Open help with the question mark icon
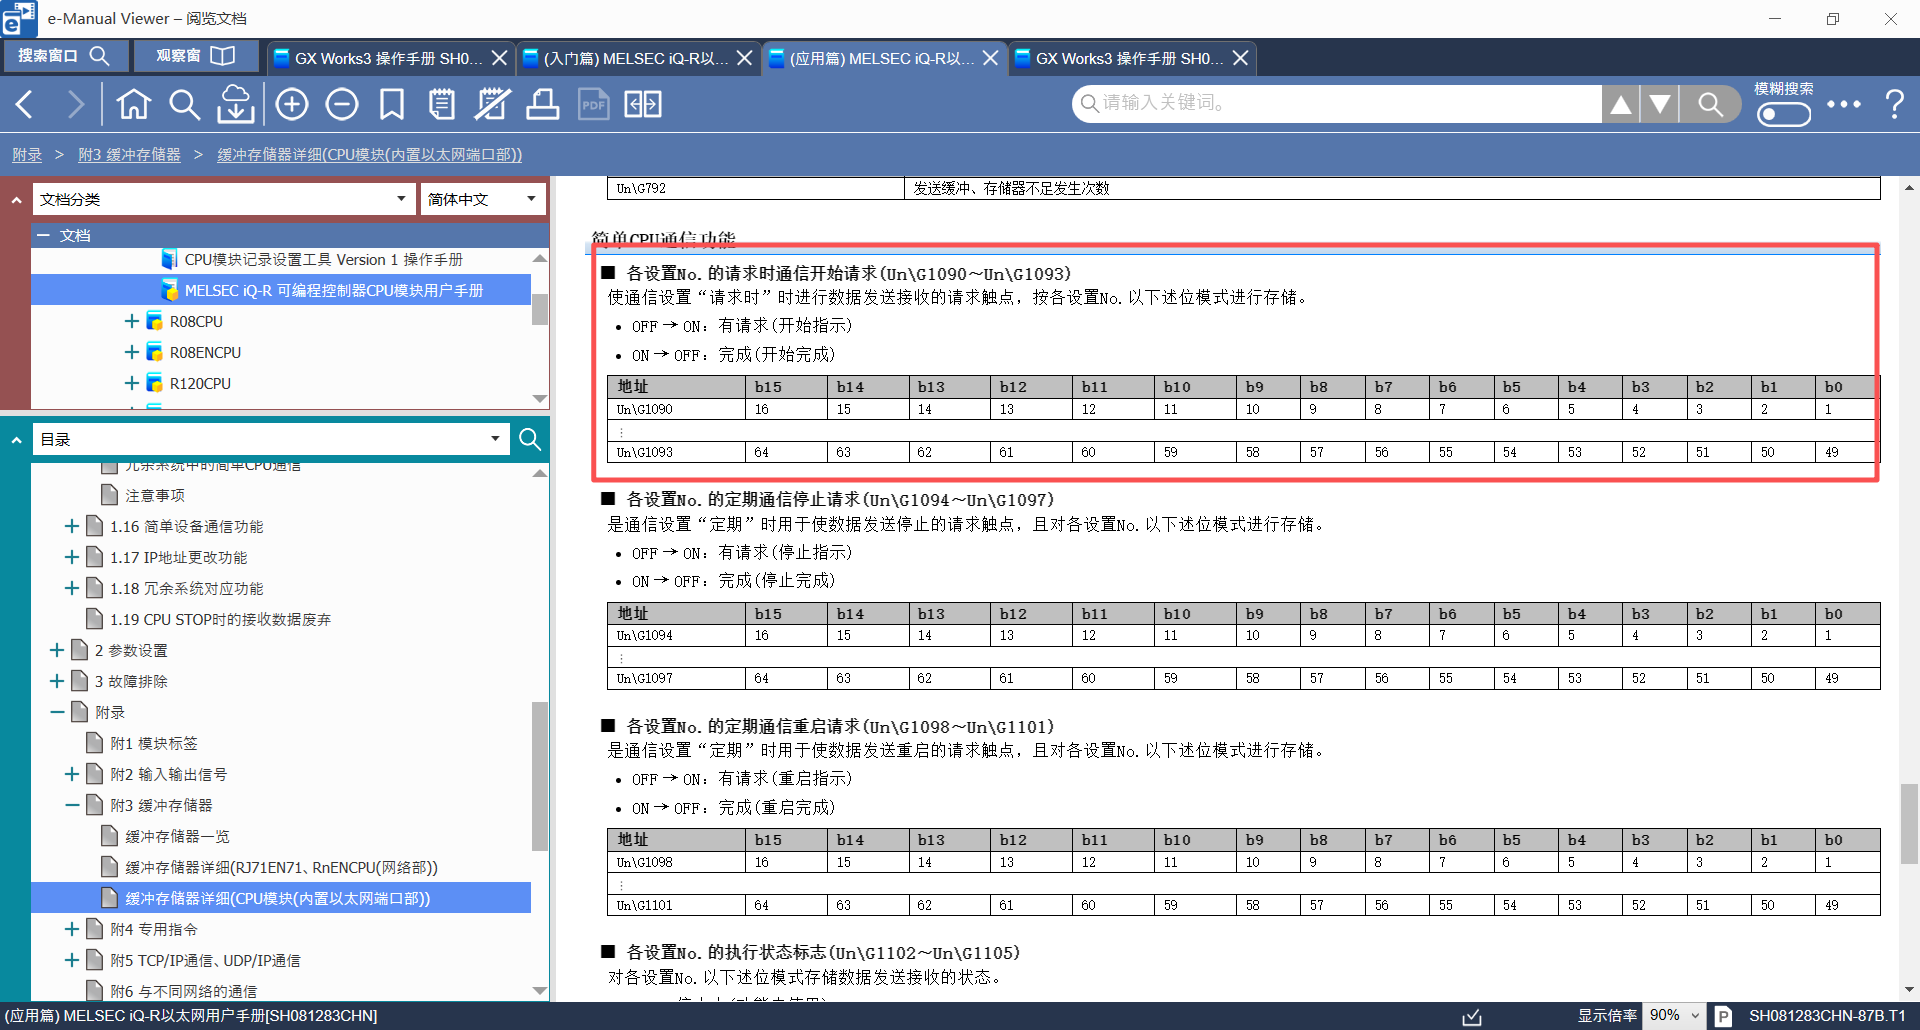The width and height of the screenshot is (1920, 1030). (x=1894, y=104)
